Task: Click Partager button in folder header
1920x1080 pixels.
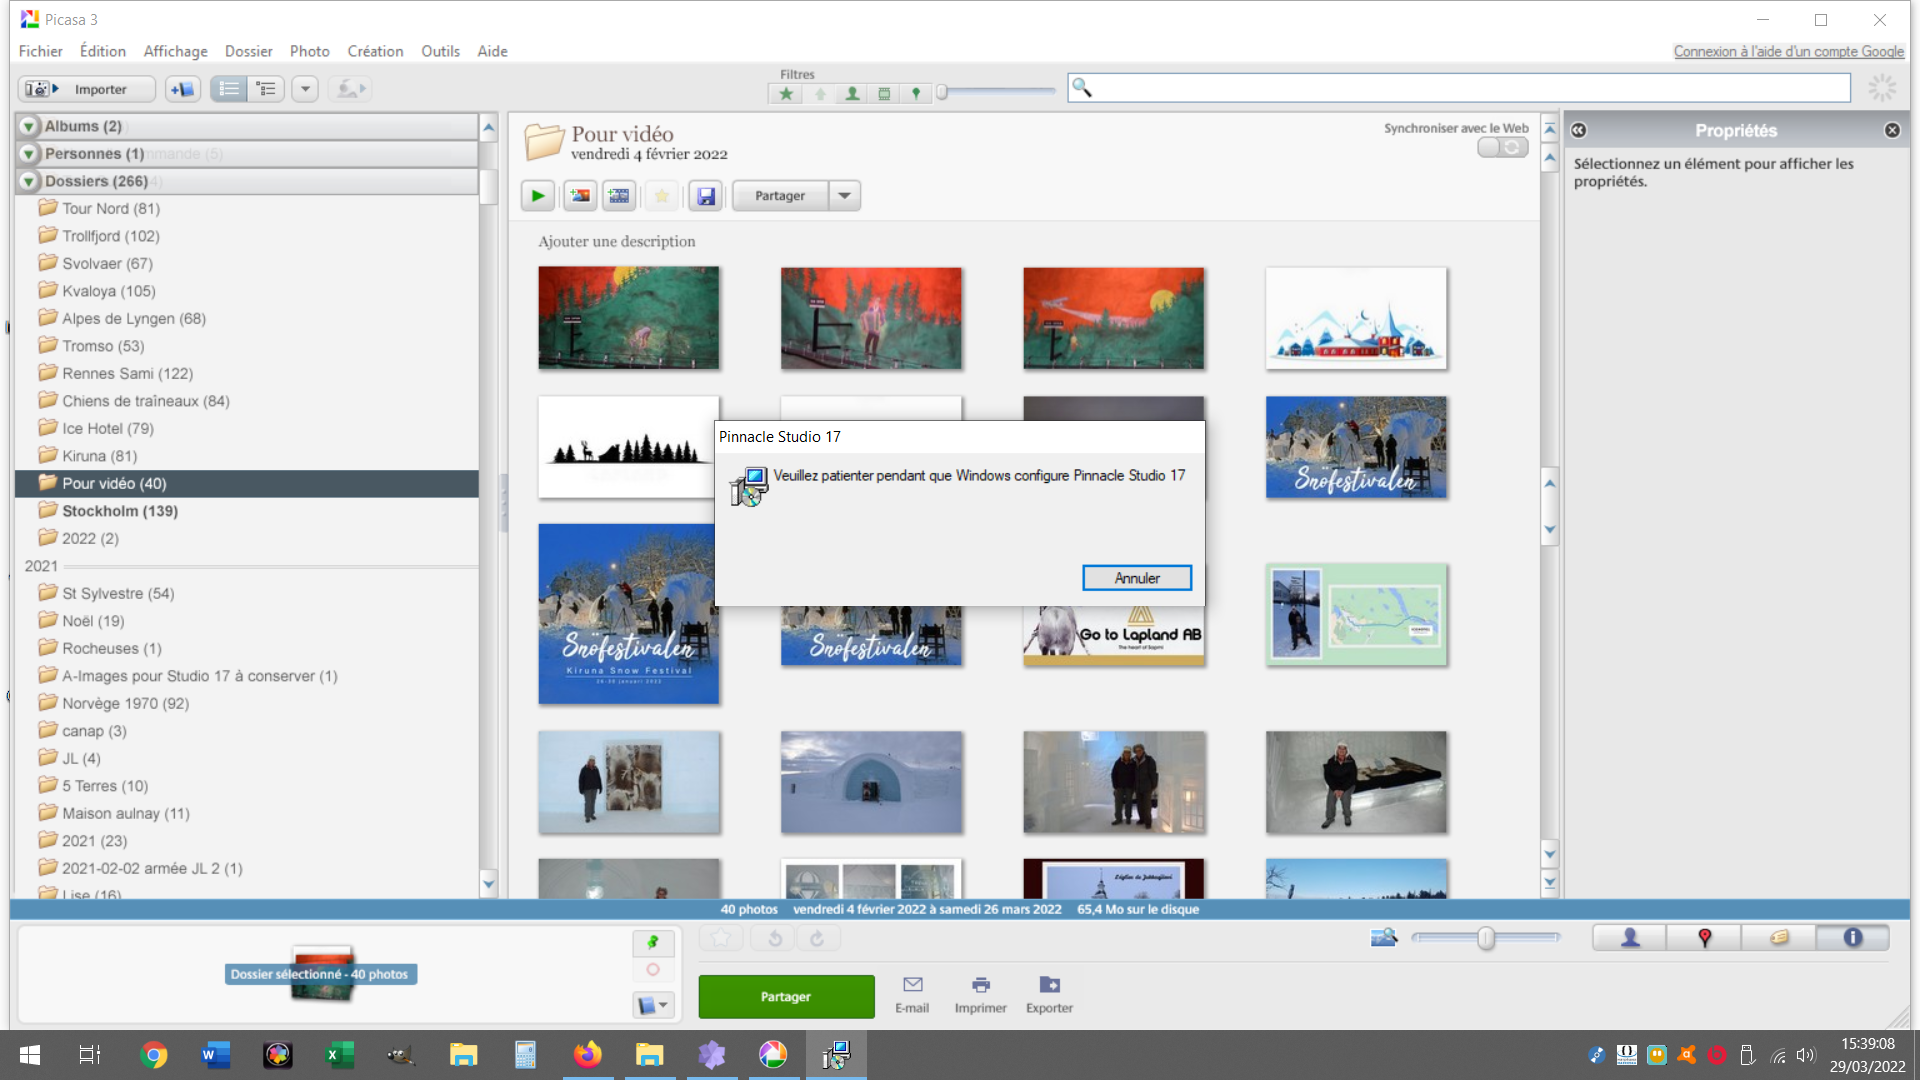Action: pyautogui.click(x=780, y=196)
